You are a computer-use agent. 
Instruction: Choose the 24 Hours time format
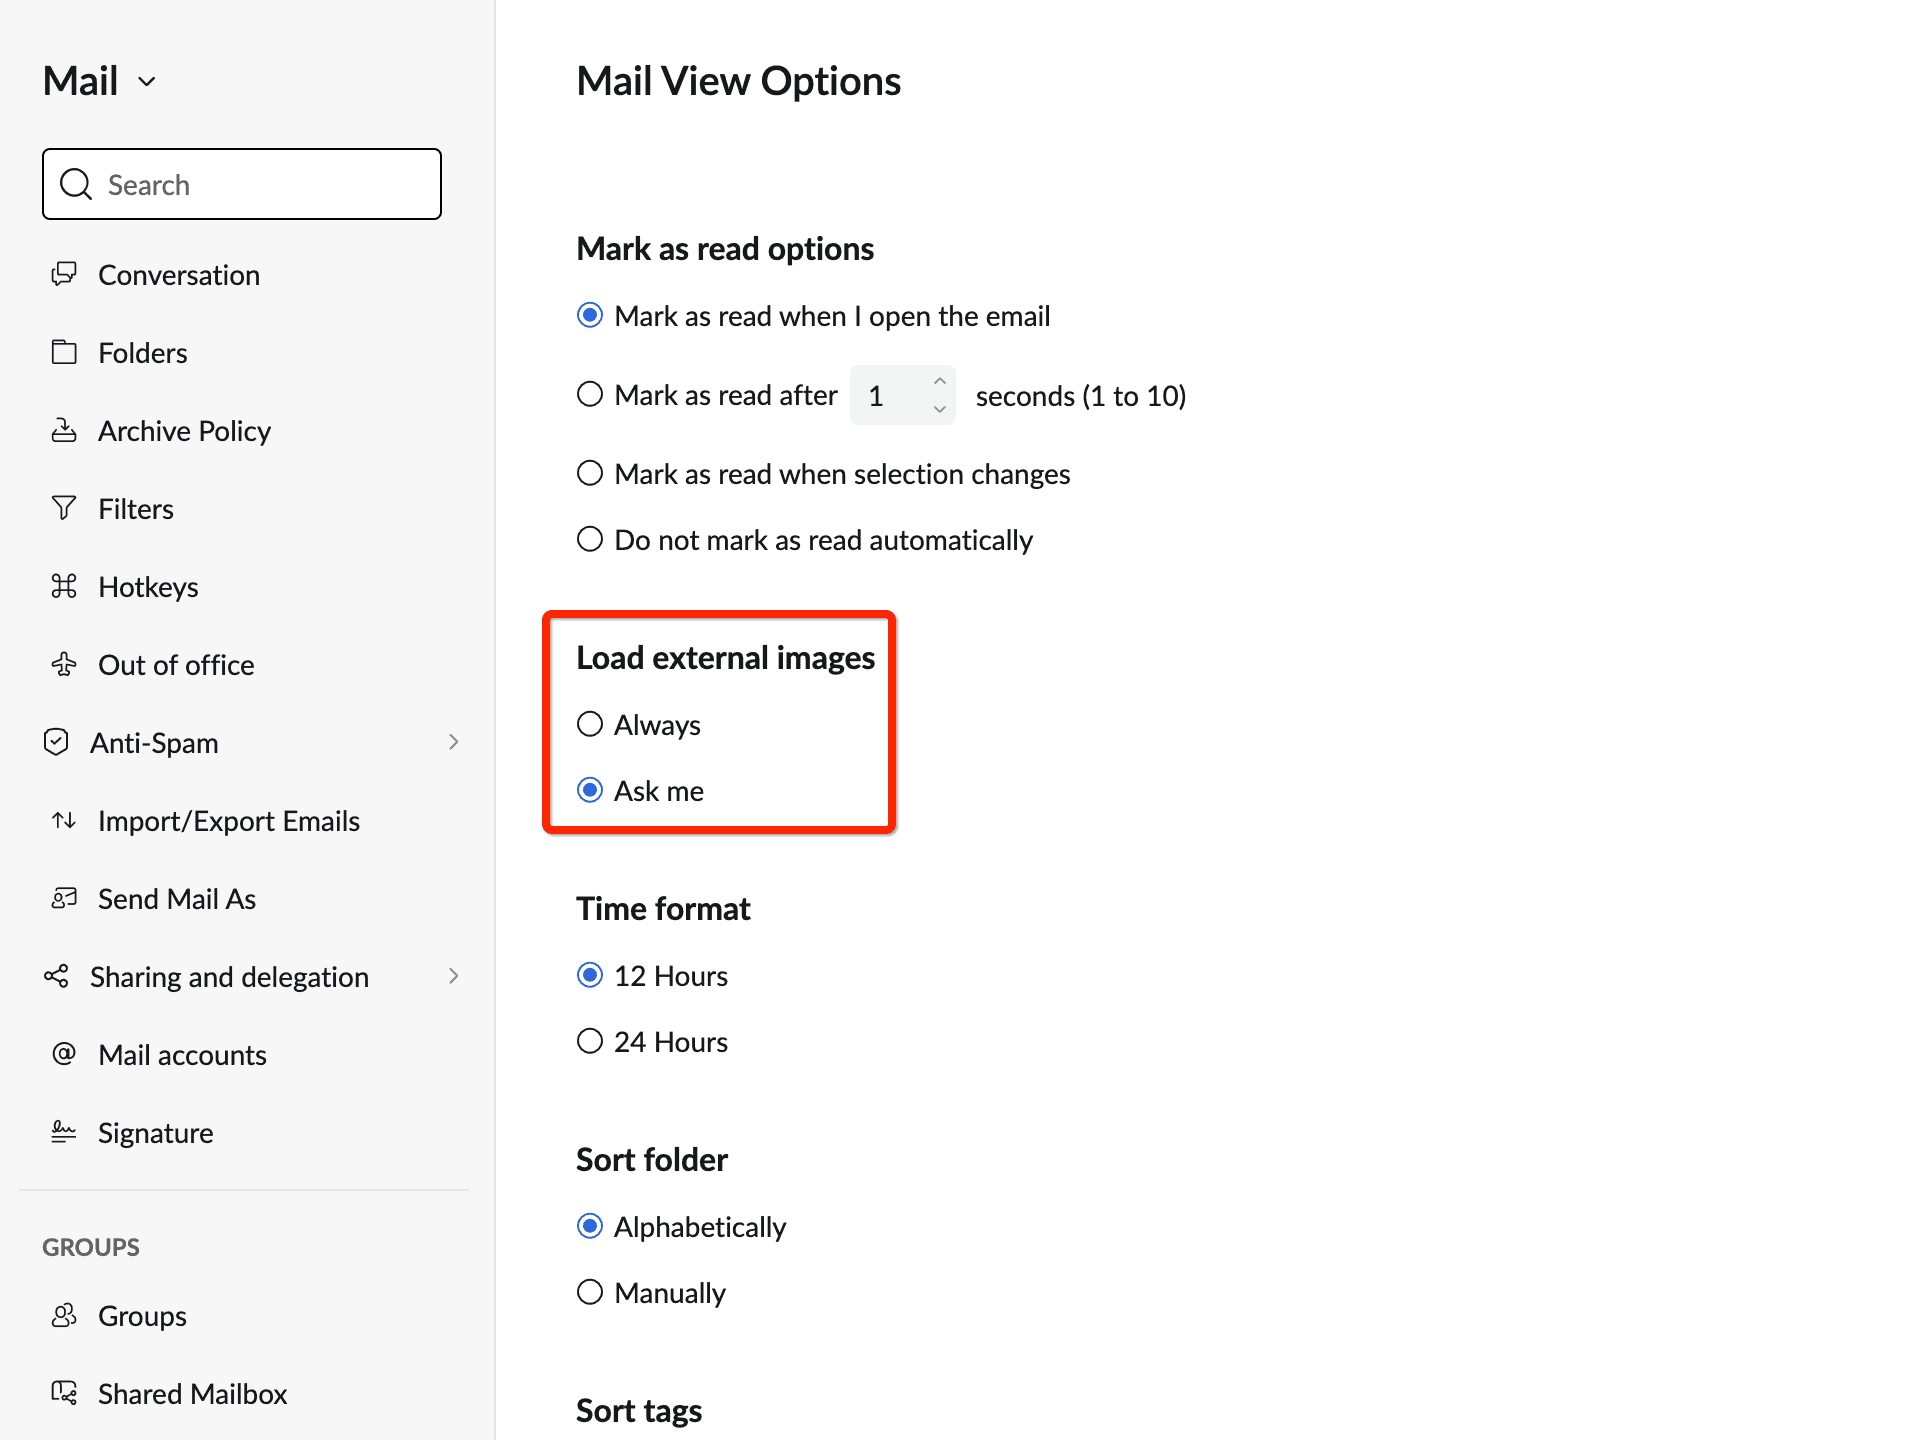pyautogui.click(x=590, y=1041)
